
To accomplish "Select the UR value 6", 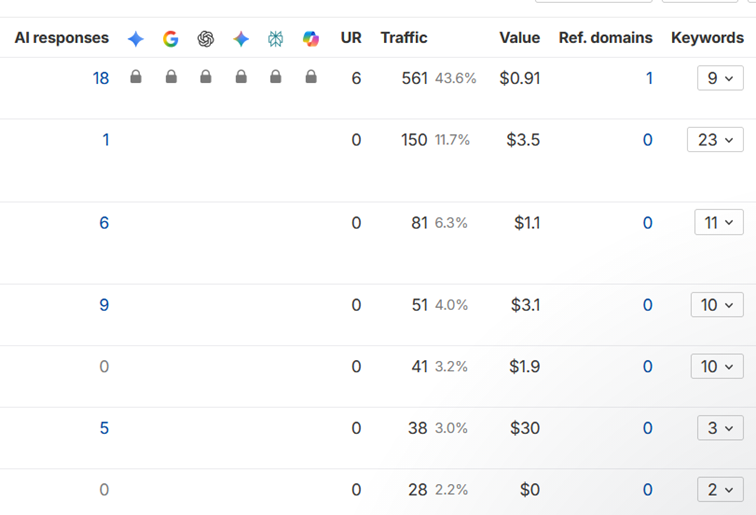I will 356,78.
